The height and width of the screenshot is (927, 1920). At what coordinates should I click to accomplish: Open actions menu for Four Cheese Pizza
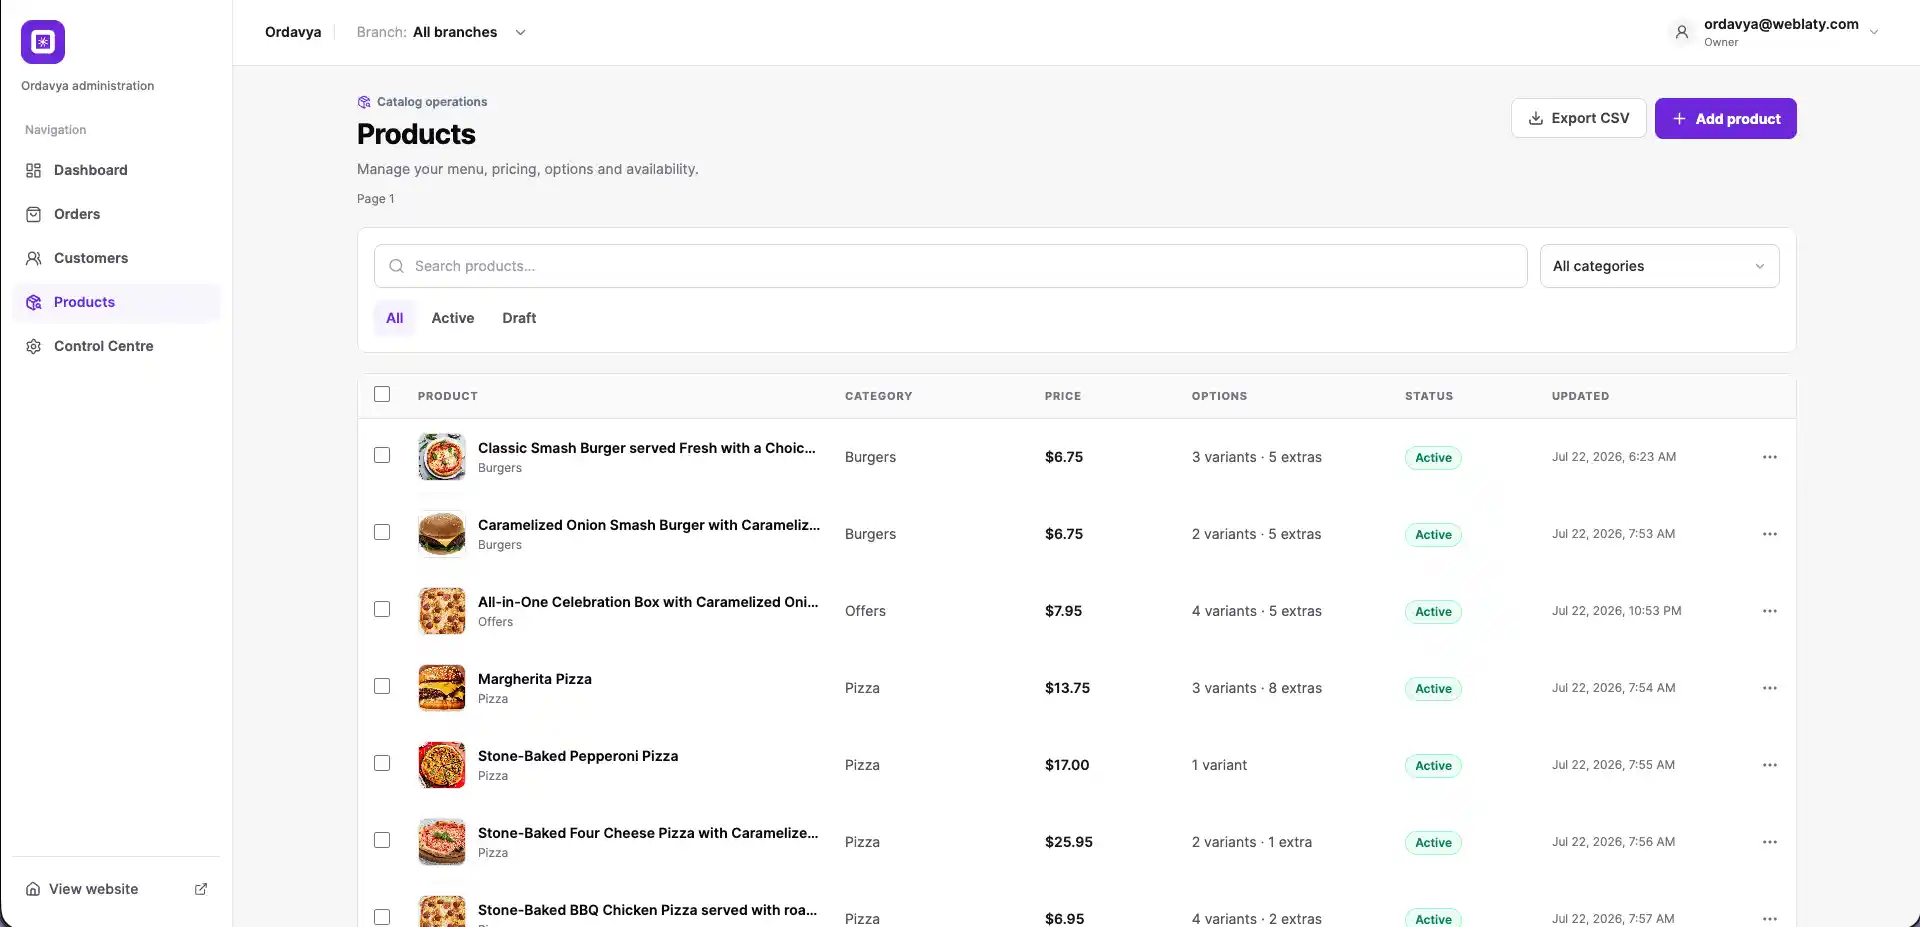[x=1770, y=842]
